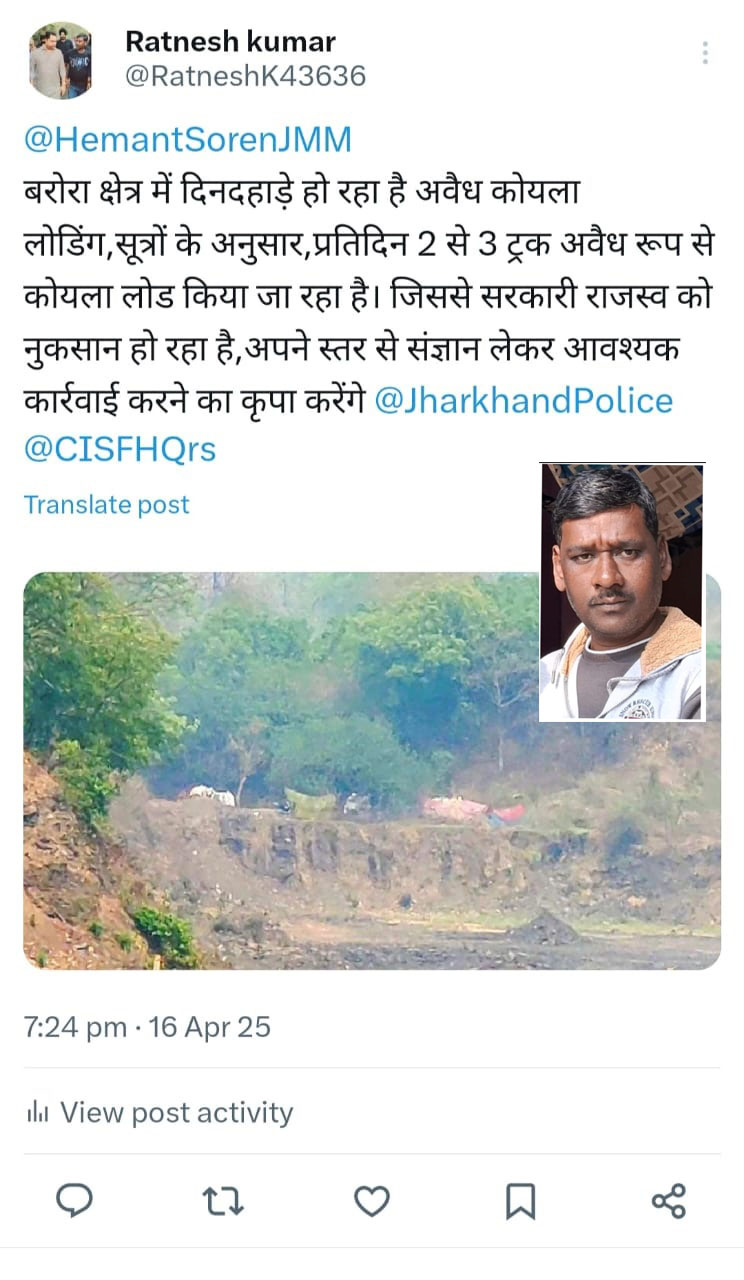Click the 7:24 pm timestamp
This screenshot has width=744, height=1280.
click(75, 1027)
